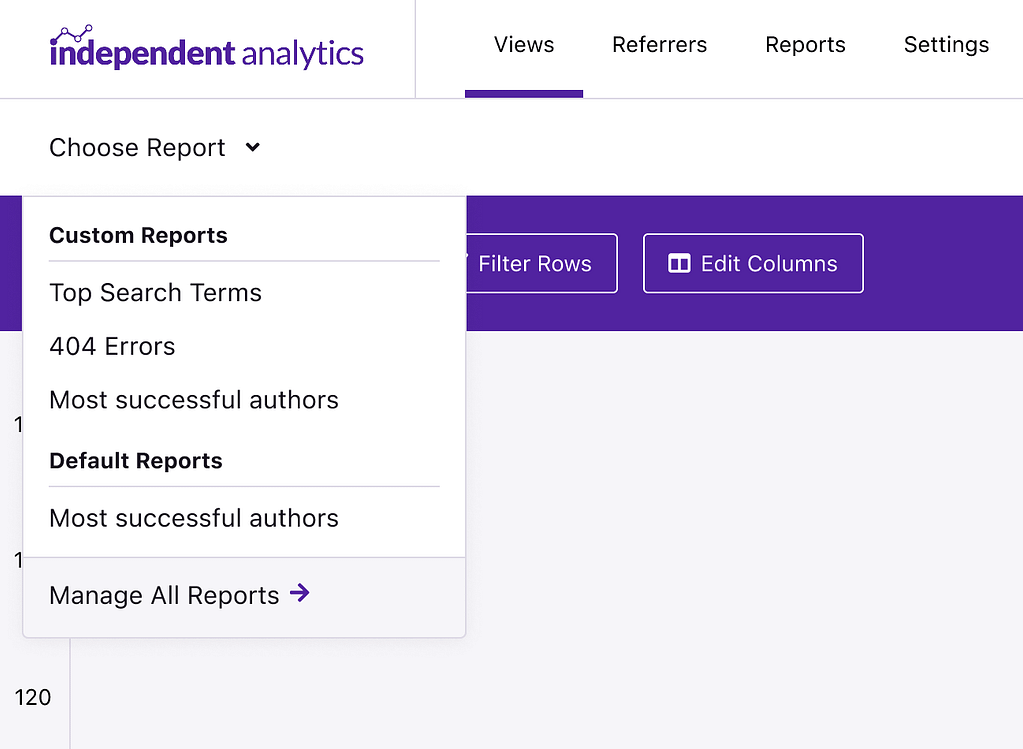Click the 120 axis label on chart

click(x=33, y=697)
